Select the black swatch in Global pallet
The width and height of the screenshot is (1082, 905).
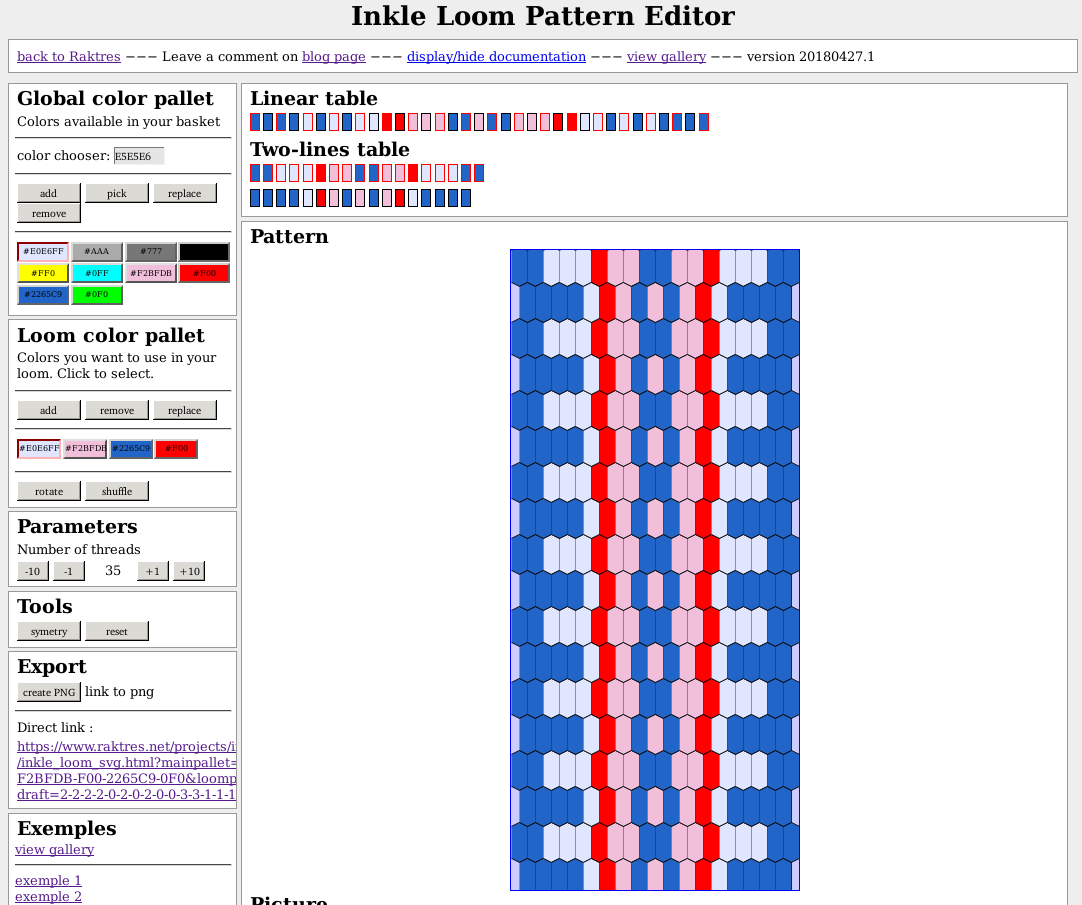tap(204, 251)
